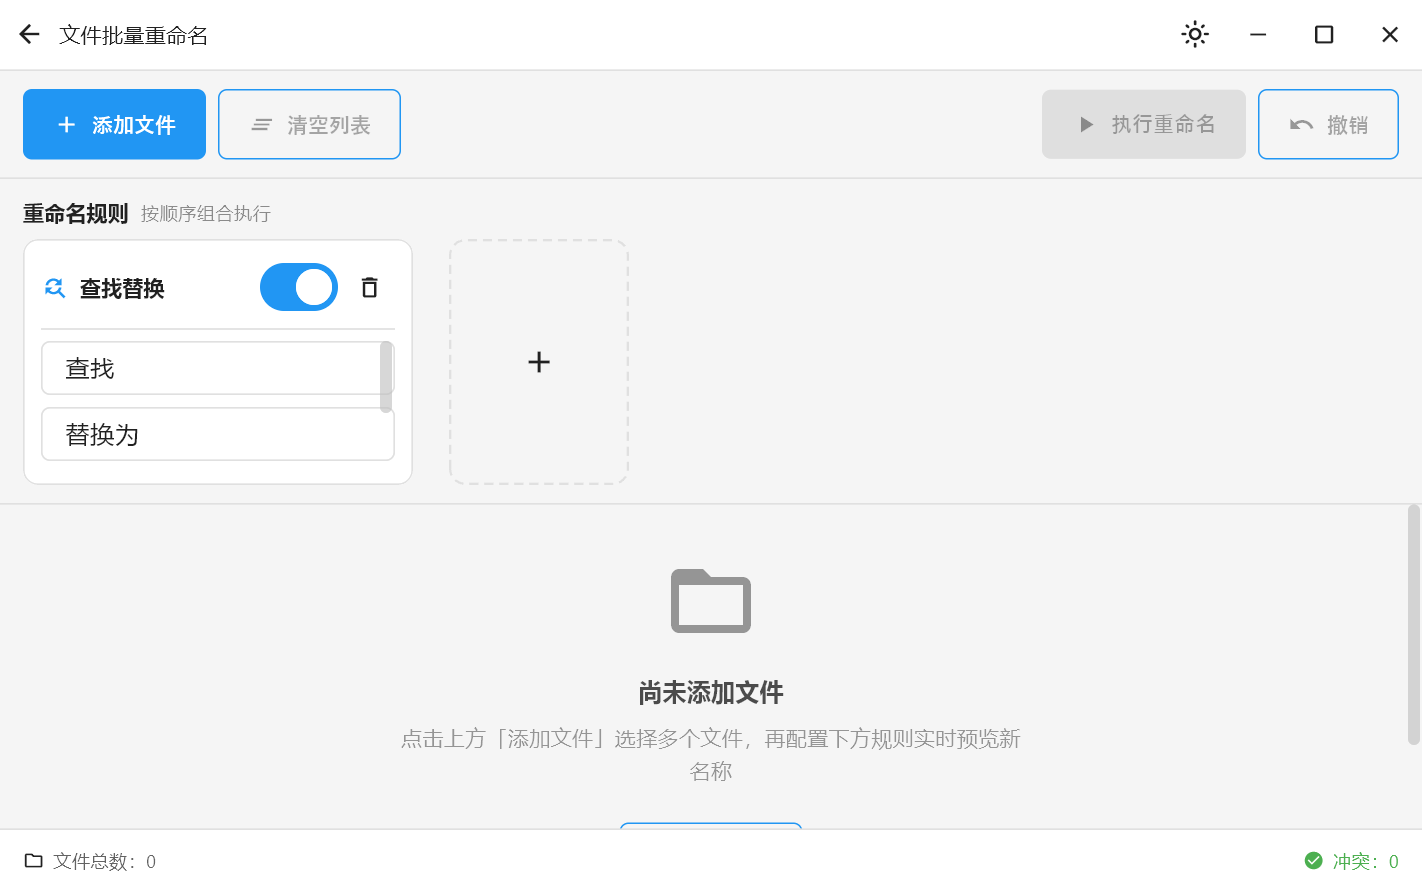Click the 文件总数: 0 status text
The height and width of the screenshot is (889, 1422).
(105, 861)
